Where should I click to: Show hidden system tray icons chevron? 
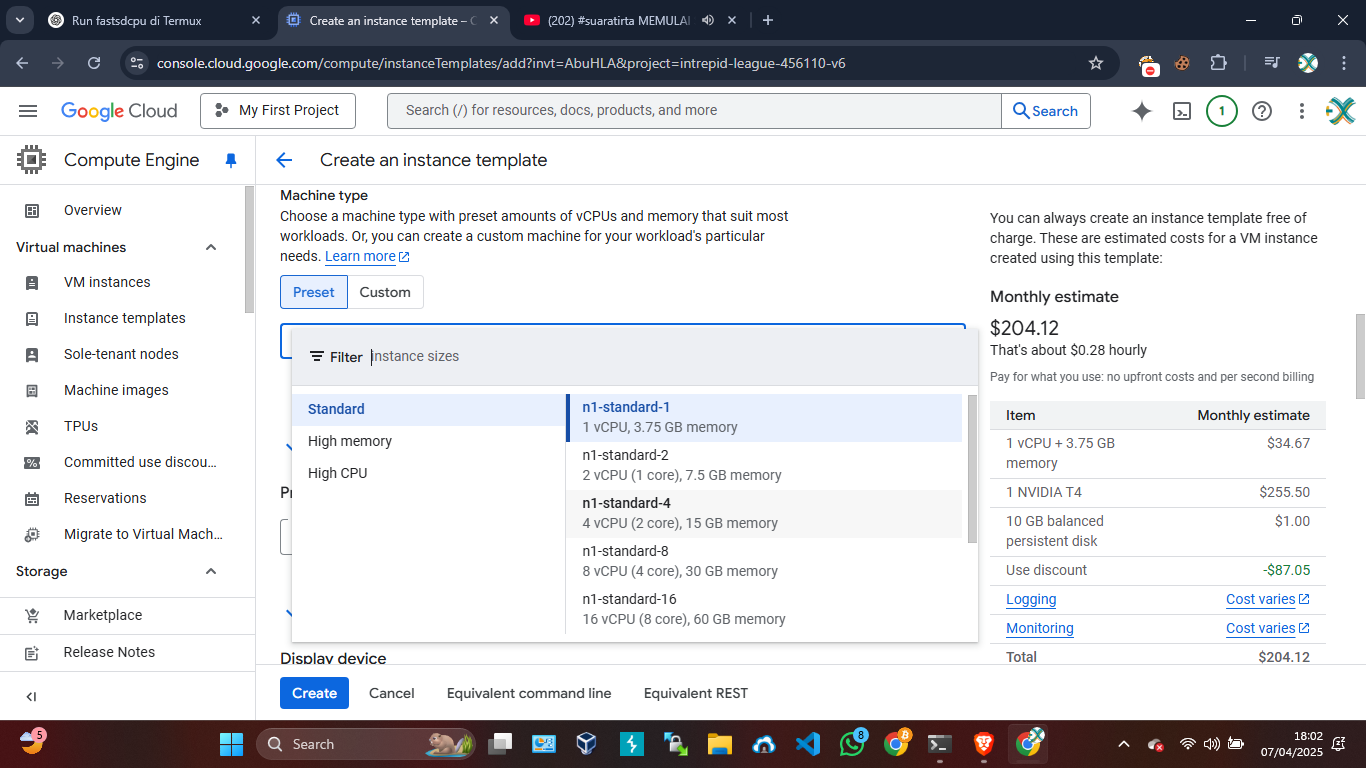tap(1124, 744)
